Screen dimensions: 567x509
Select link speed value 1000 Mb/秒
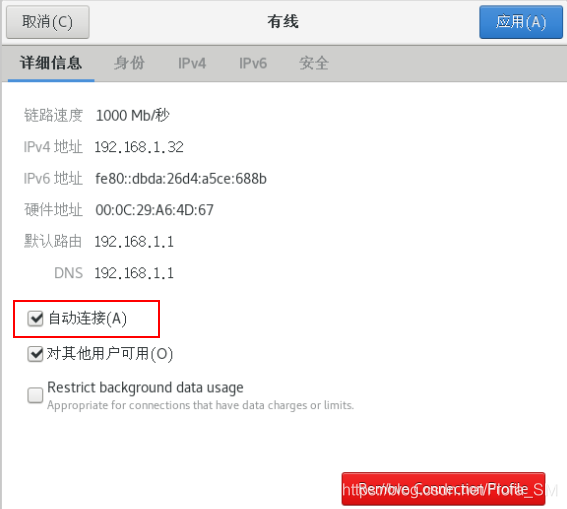tap(132, 116)
